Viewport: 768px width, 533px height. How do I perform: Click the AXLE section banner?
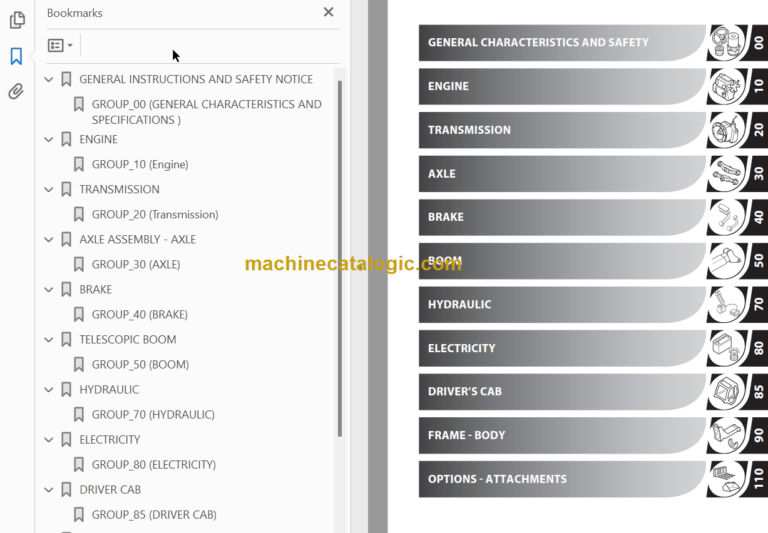pyautogui.click(x=562, y=173)
